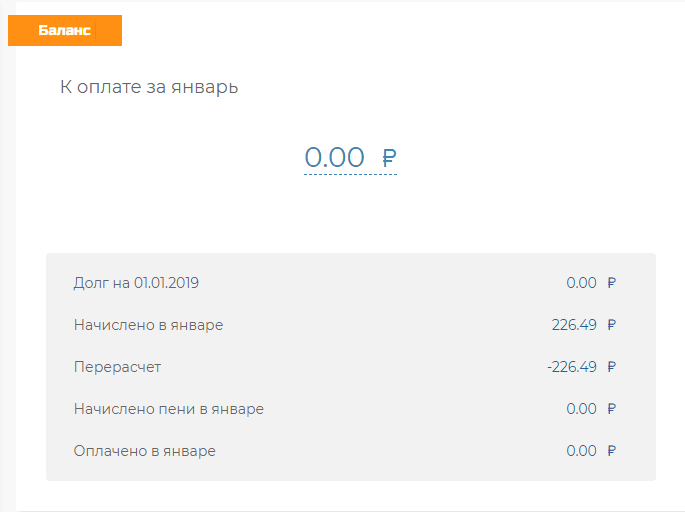The height and width of the screenshot is (512, 685).
Task: Click the 0.00 value in the Долг row
Action: (581, 283)
